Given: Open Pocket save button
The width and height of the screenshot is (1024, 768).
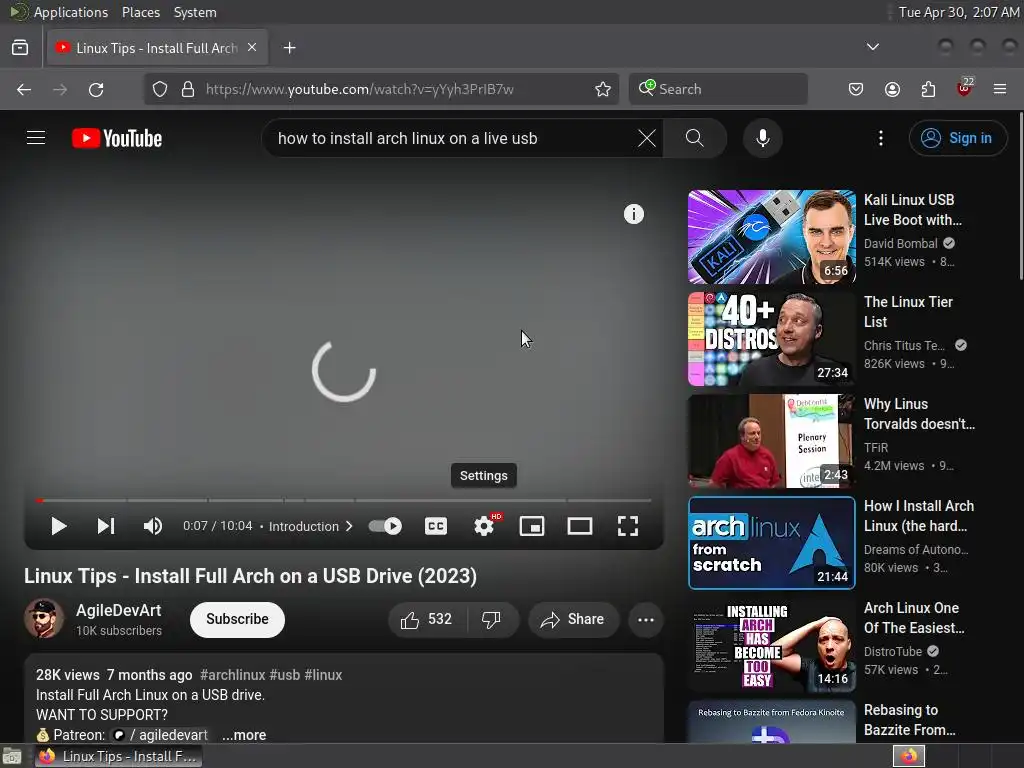Looking at the screenshot, I should point(856,89).
